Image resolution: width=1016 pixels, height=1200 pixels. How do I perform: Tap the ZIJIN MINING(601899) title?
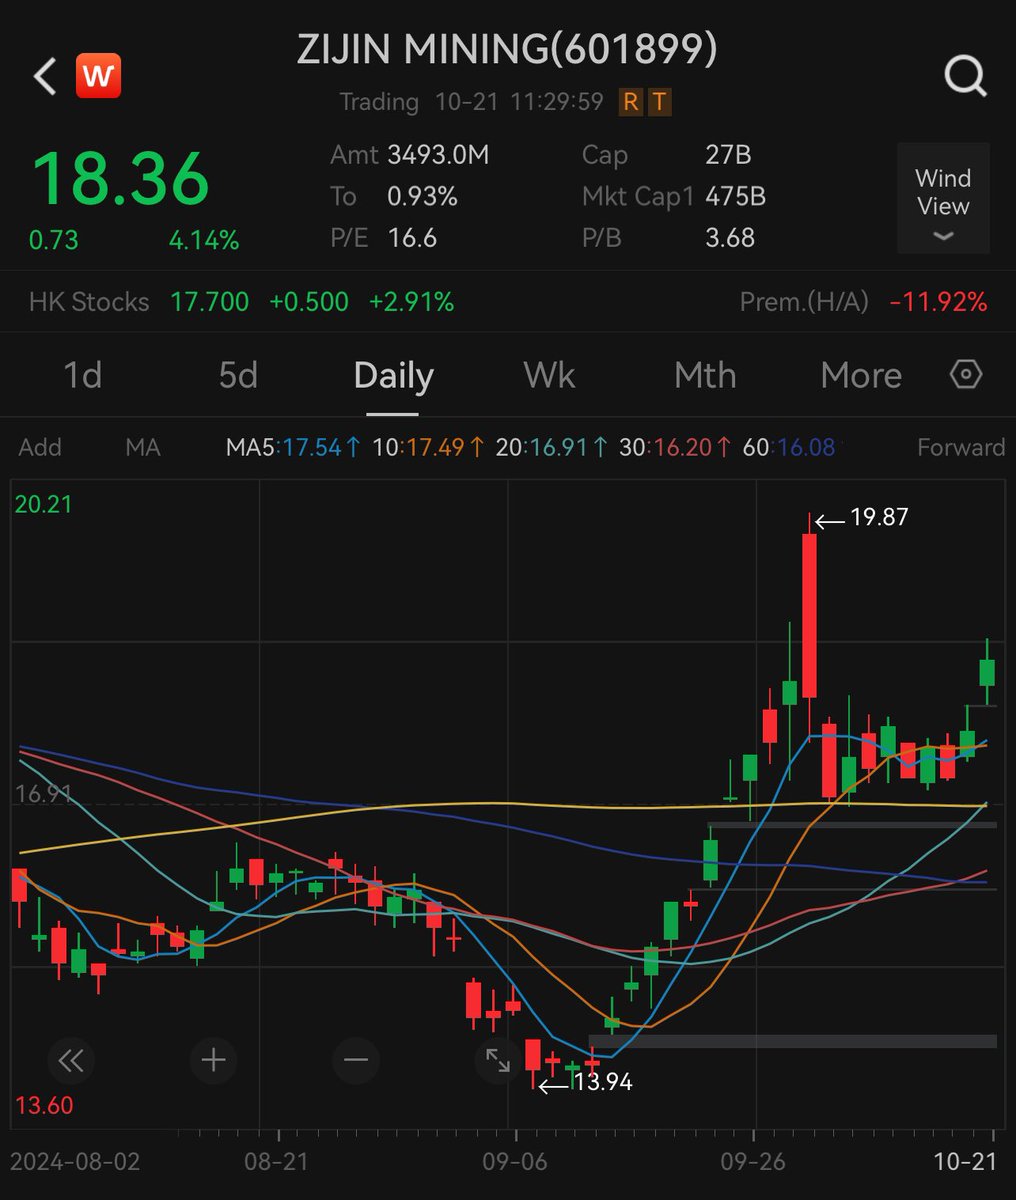click(507, 49)
